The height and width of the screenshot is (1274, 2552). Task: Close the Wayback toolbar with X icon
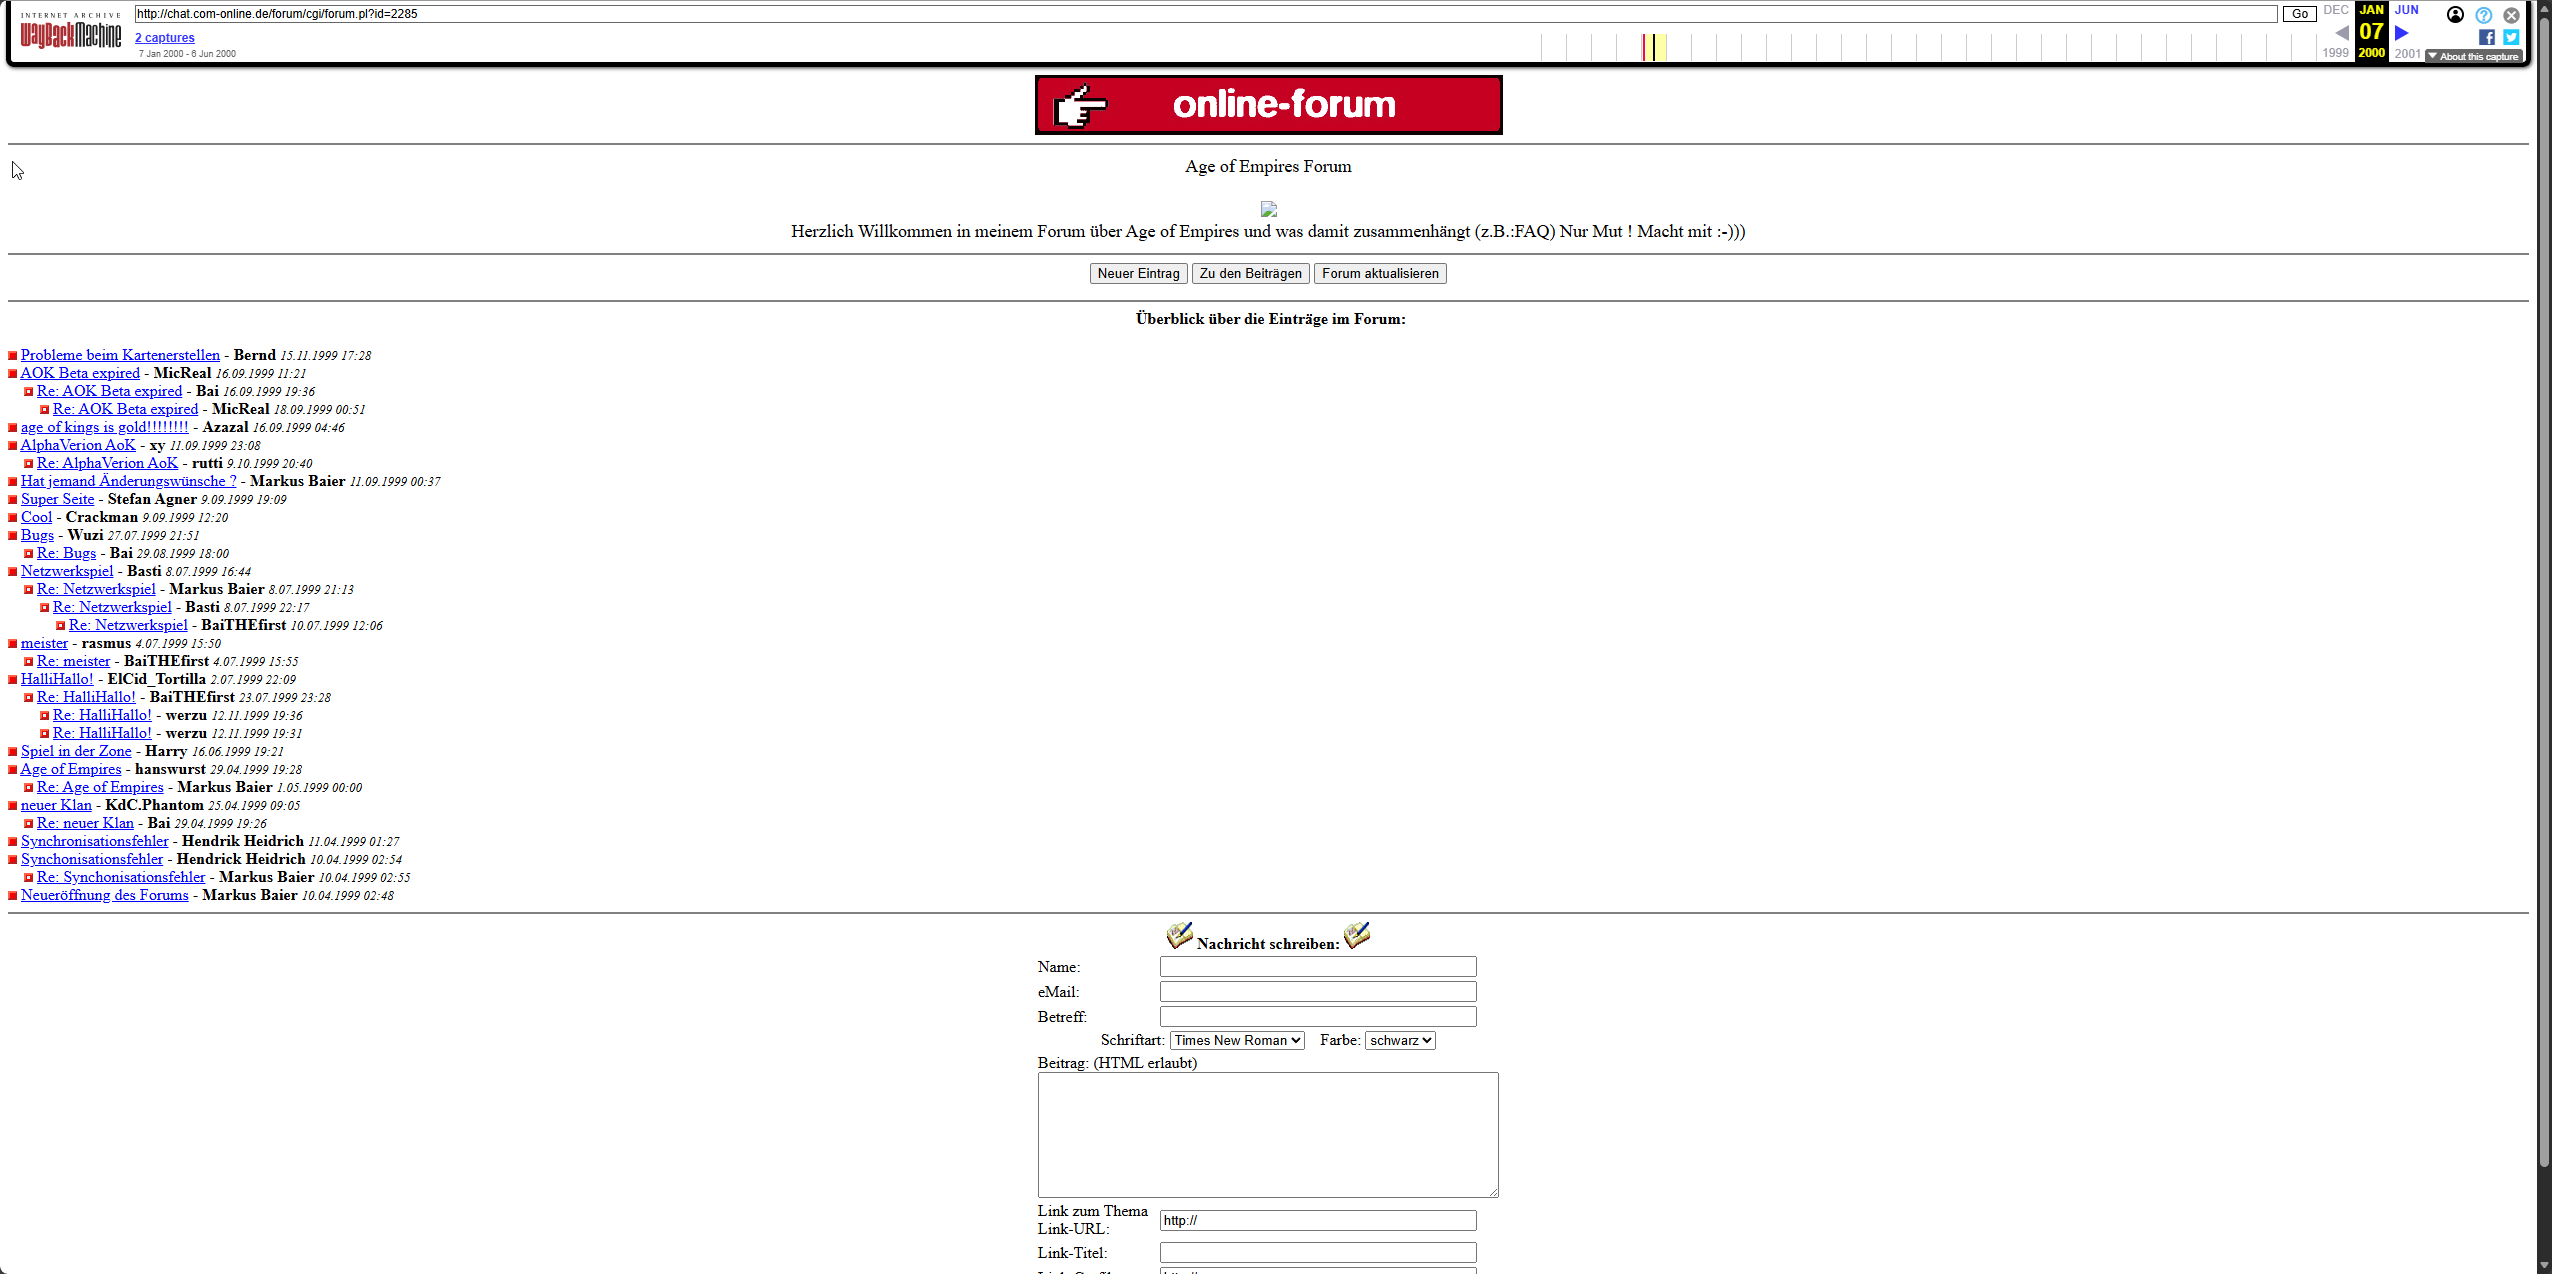(x=2511, y=15)
